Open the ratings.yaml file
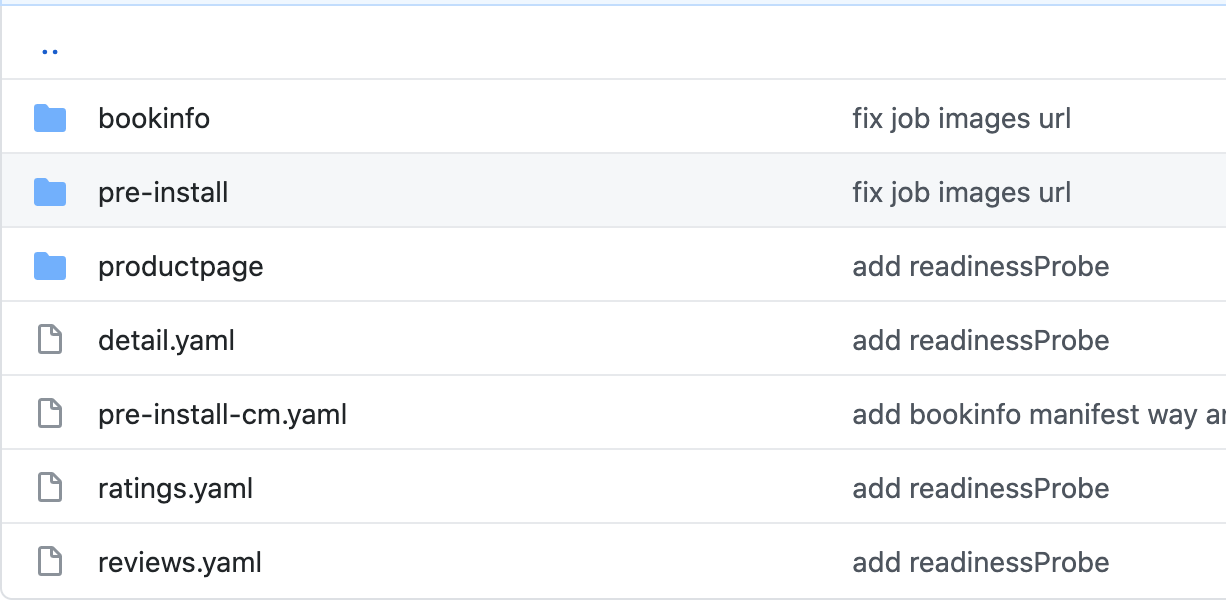1226x606 pixels. 175,489
